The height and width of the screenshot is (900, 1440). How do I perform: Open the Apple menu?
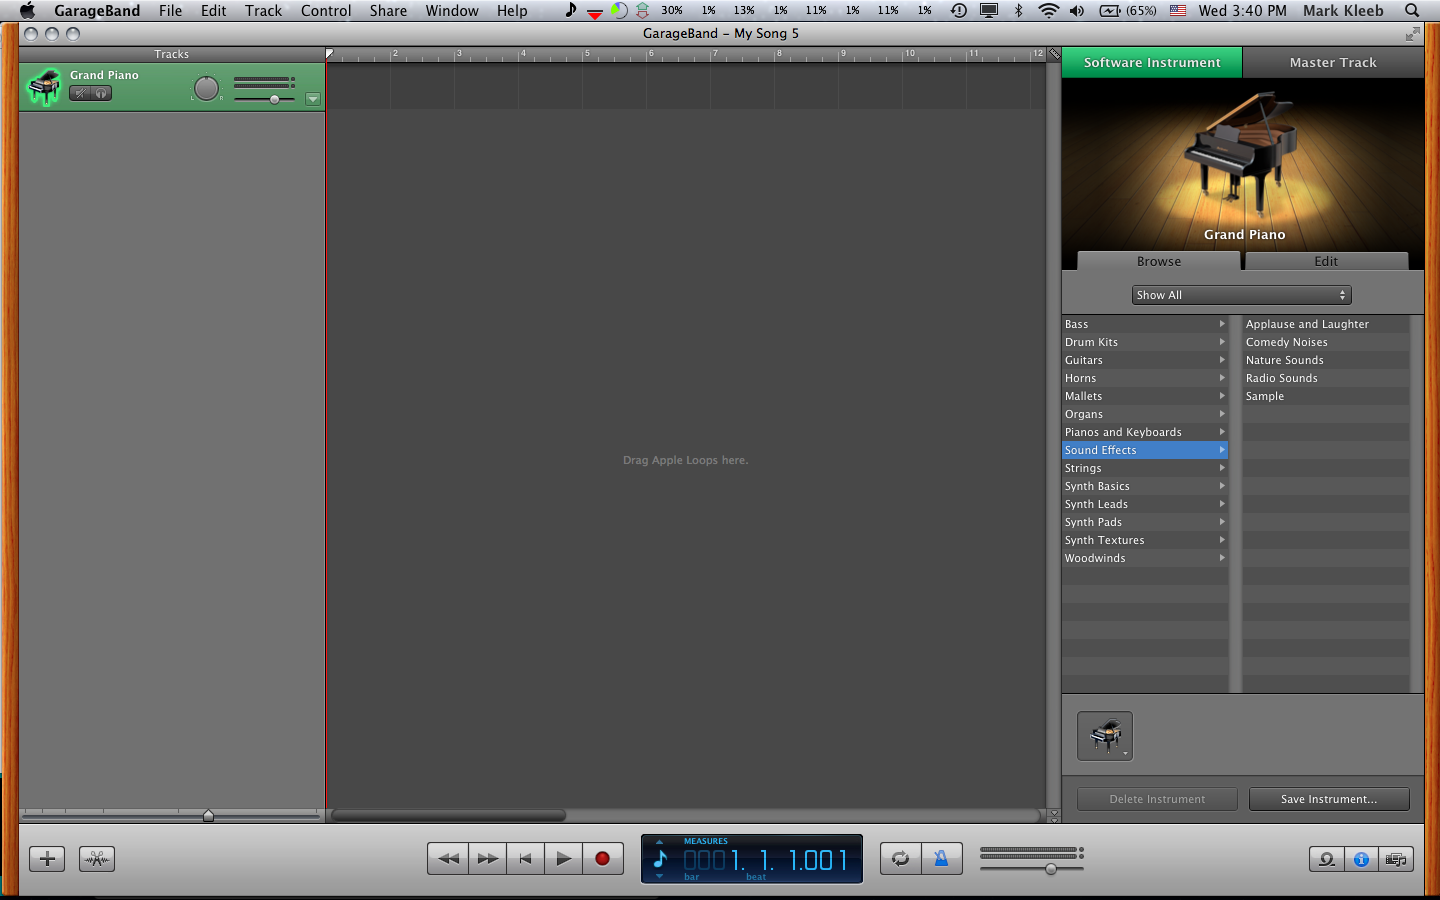click(27, 11)
